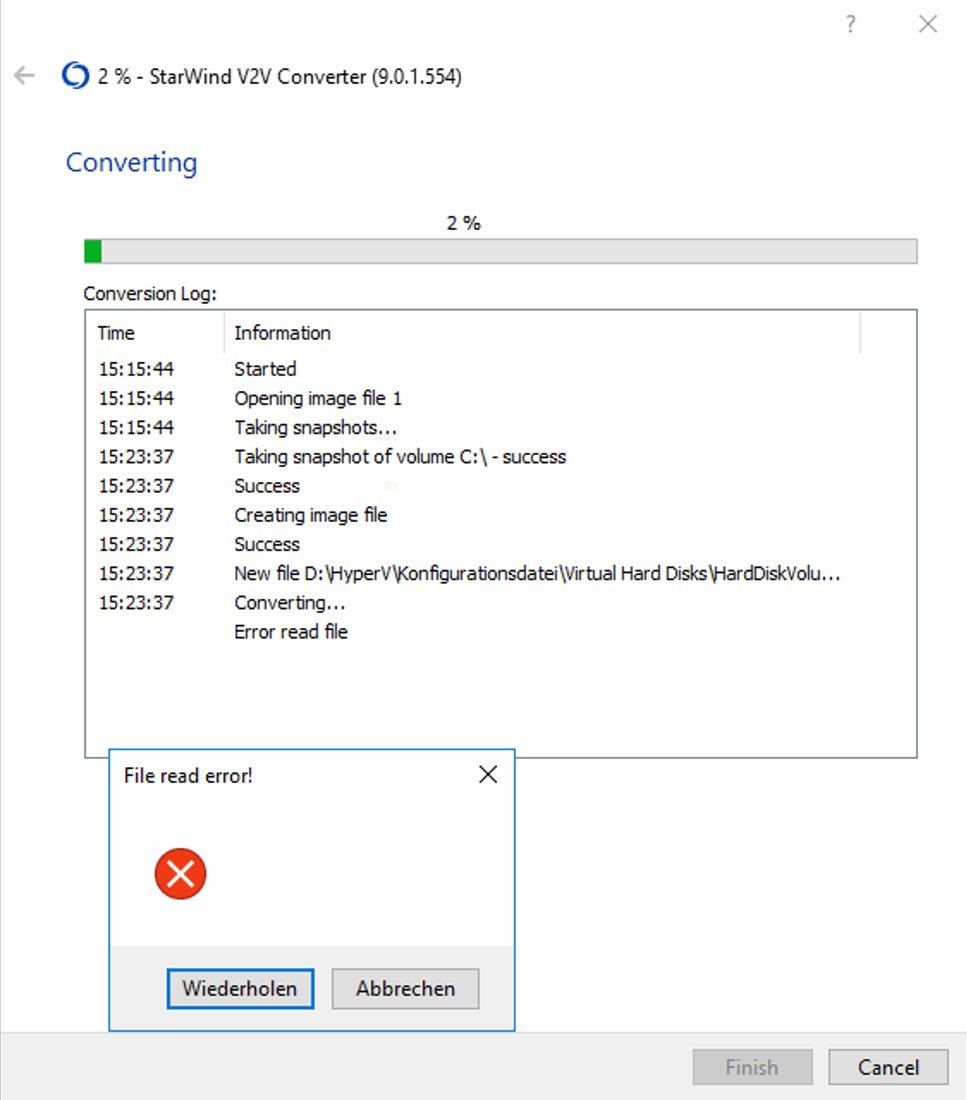Select the 'Opening image file 1' log entry
This screenshot has height=1100, width=967.
(x=500, y=398)
